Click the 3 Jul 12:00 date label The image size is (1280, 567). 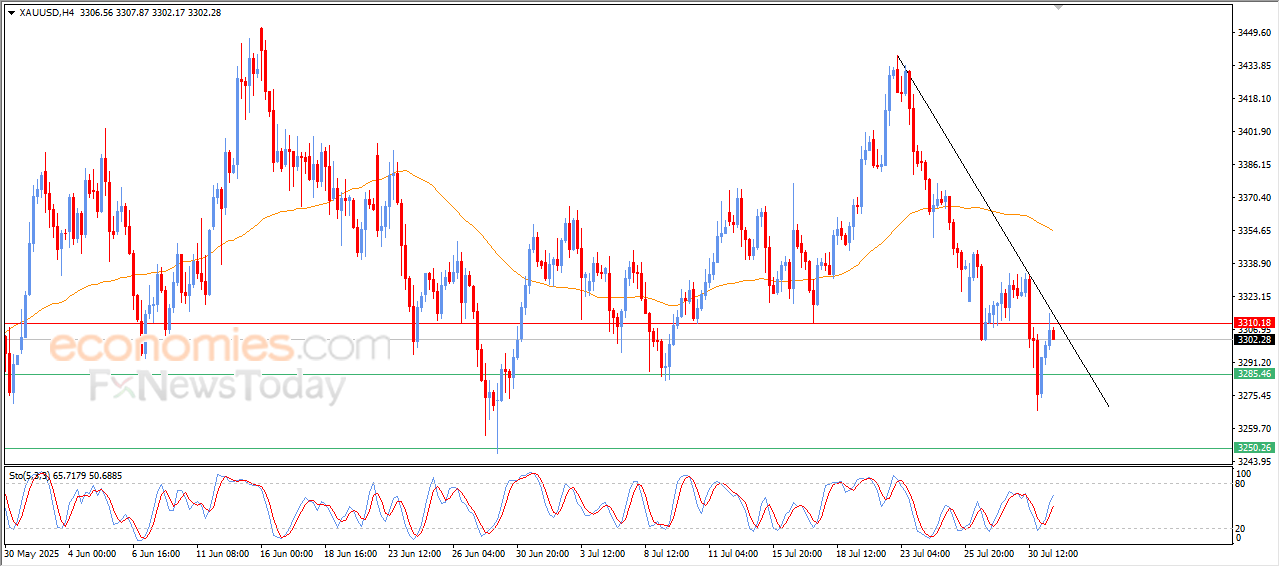[604, 552]
